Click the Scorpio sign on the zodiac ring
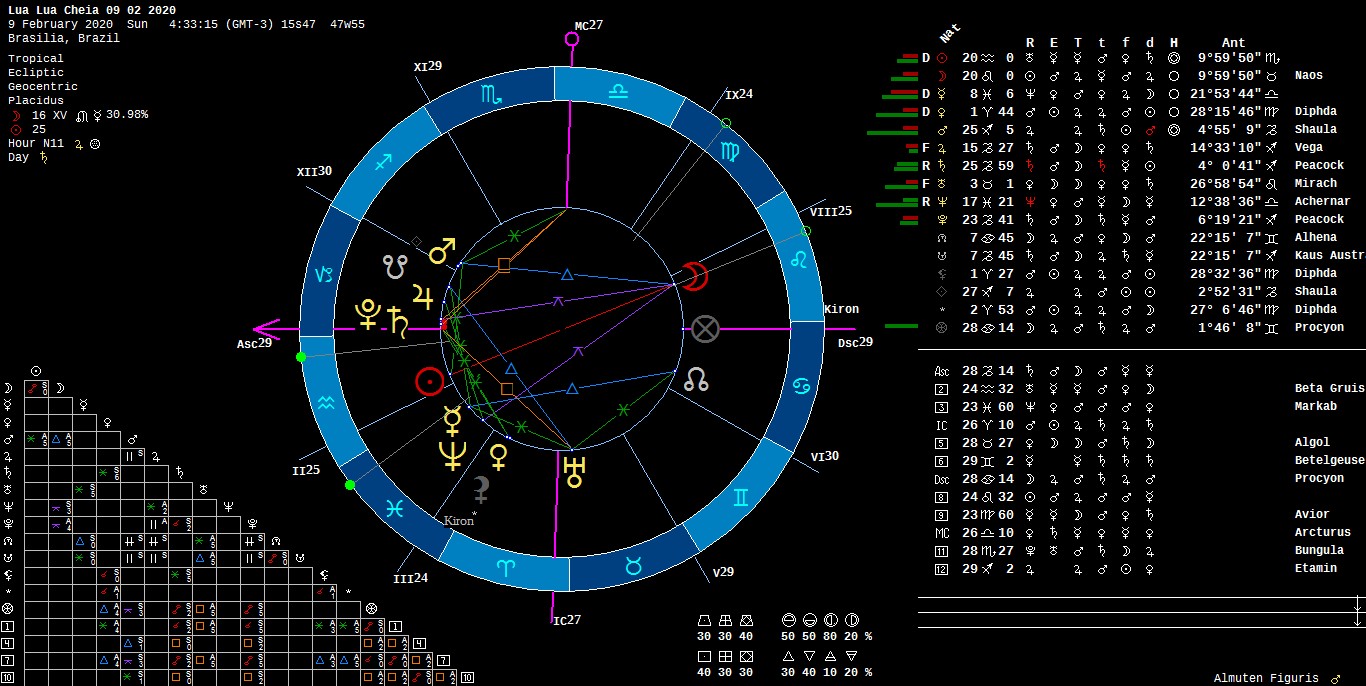 [x=492, y=95]
